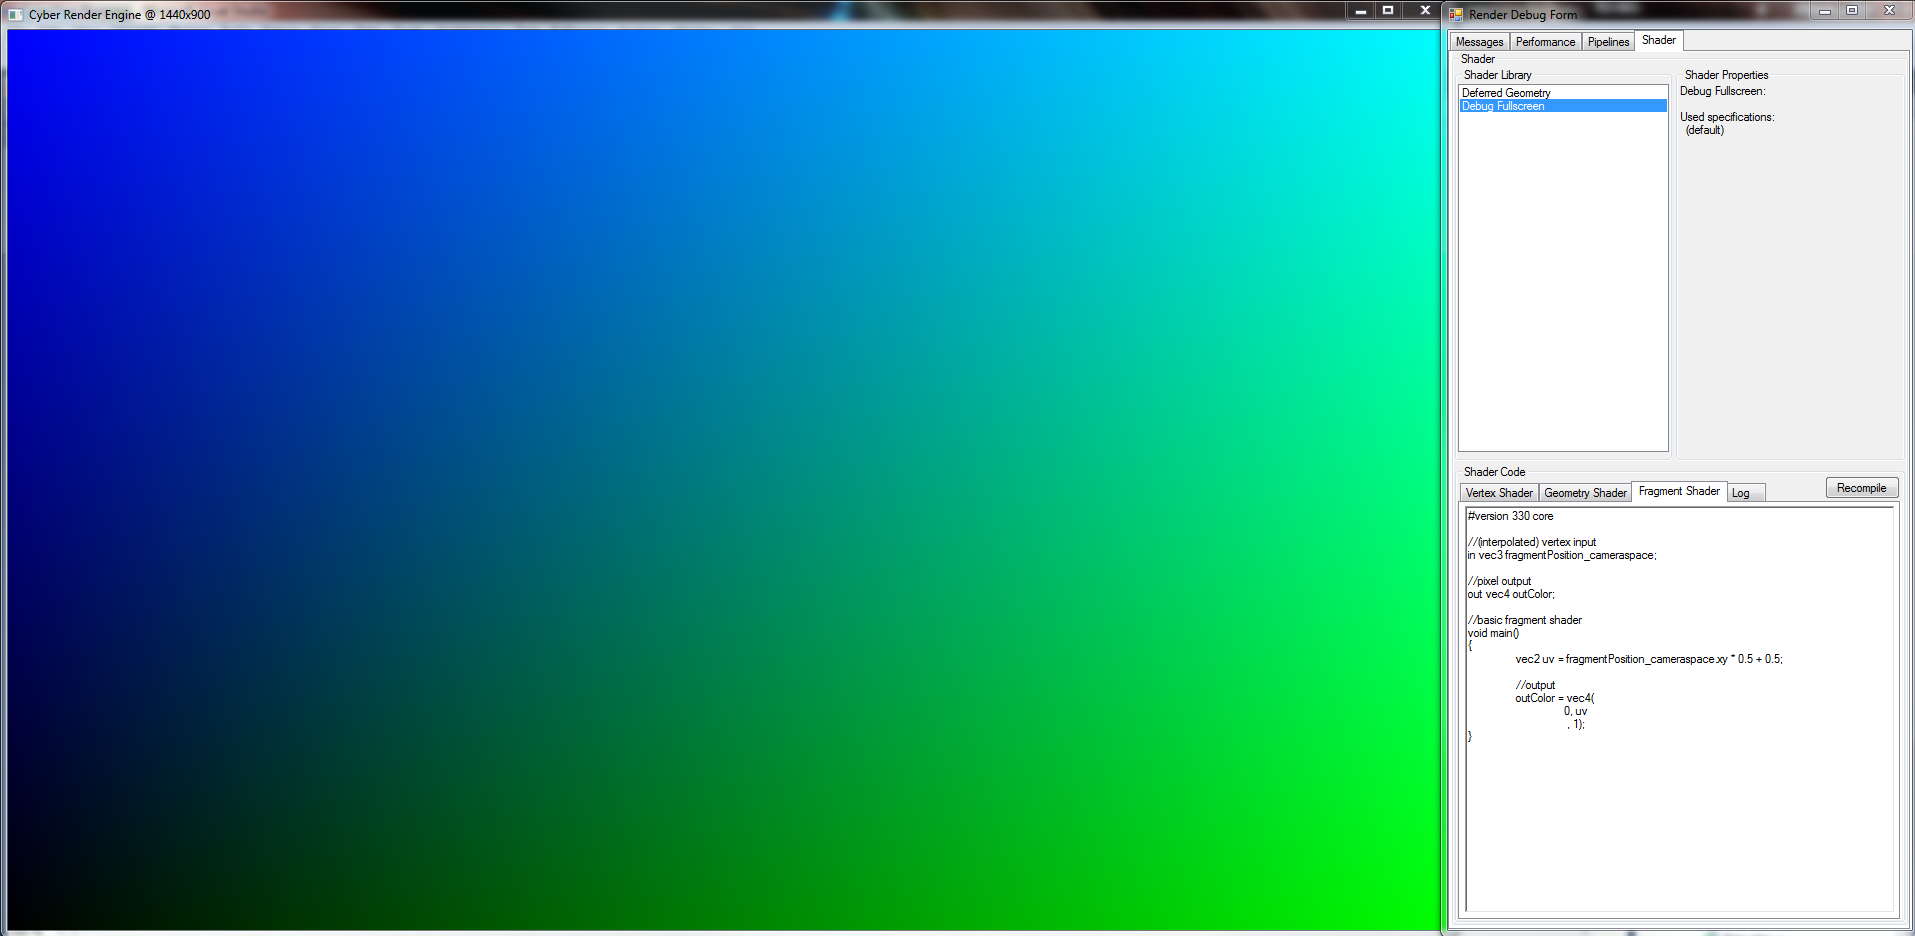
Task: View the shader Log tab
Action: [1741, 493]
